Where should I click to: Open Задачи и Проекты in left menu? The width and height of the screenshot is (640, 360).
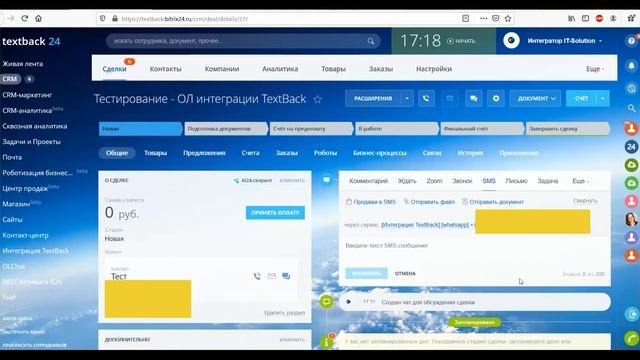pos(31,142)
